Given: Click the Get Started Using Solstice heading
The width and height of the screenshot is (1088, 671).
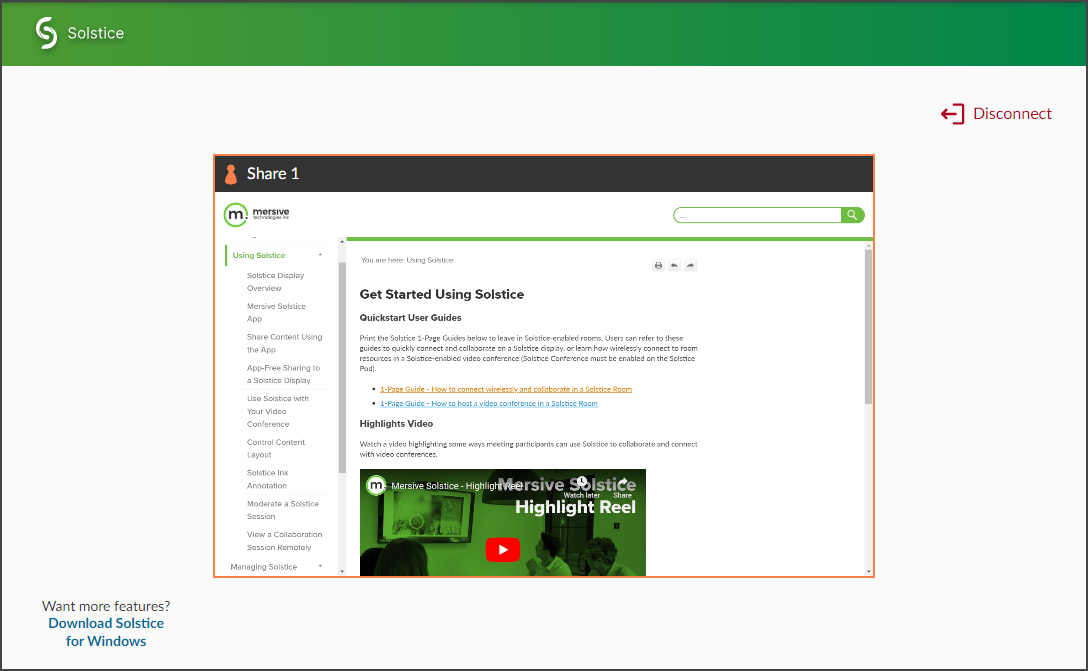Looking at the screenshot, I should [441, 294].
